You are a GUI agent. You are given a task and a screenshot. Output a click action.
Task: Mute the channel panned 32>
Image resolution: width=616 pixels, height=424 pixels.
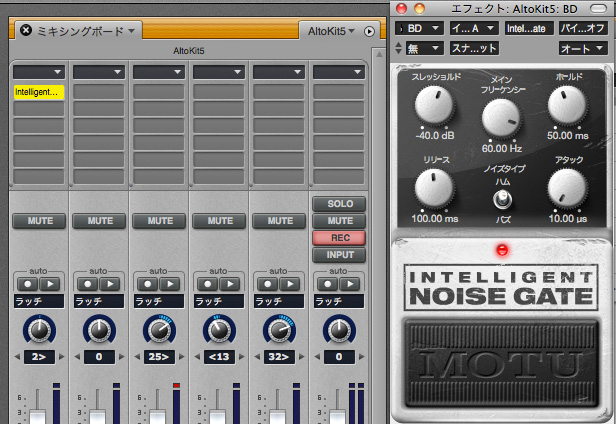(280, 221)
